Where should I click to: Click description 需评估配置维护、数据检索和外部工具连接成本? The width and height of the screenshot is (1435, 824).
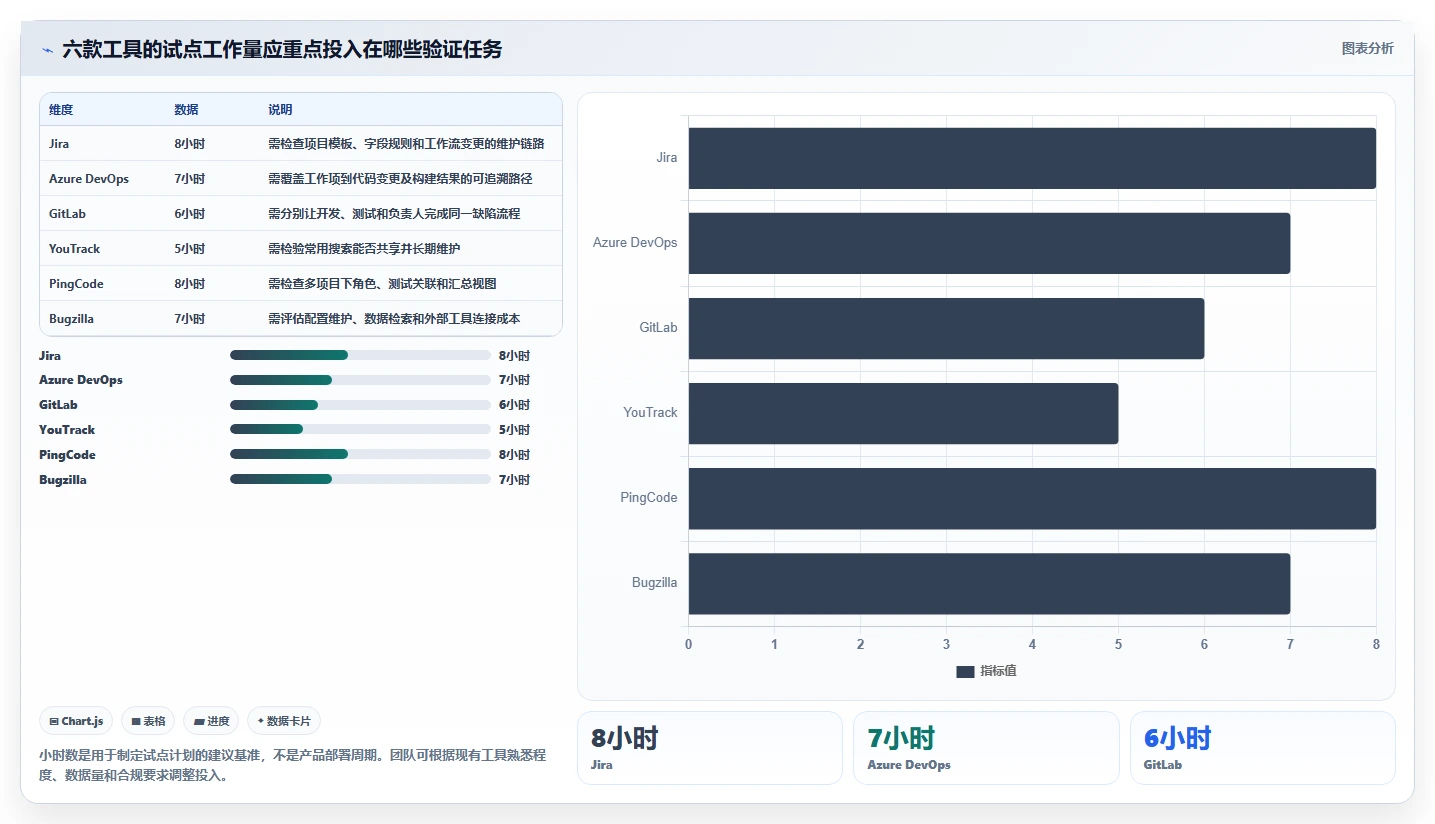point(394,319)
